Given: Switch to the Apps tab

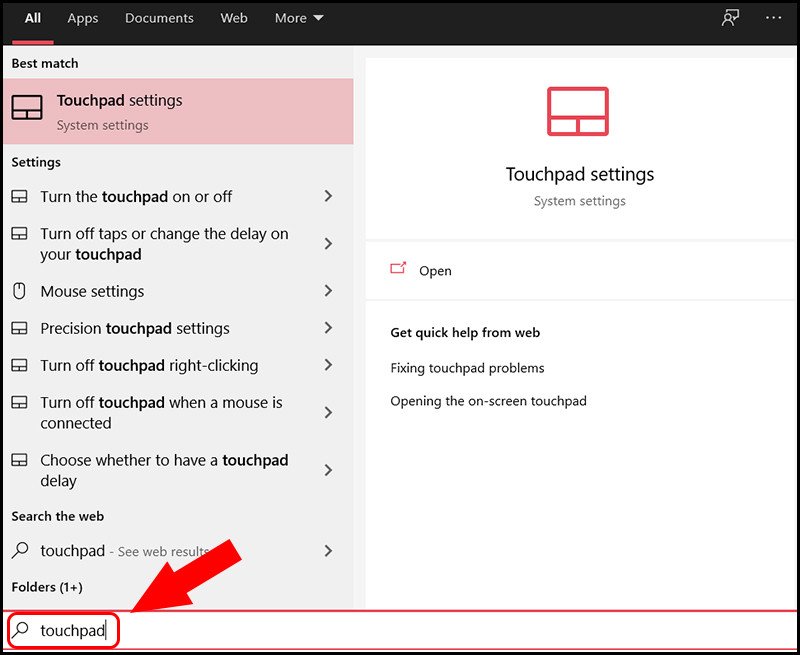Looking at the screenshot, I should click(x=83, y=18).
